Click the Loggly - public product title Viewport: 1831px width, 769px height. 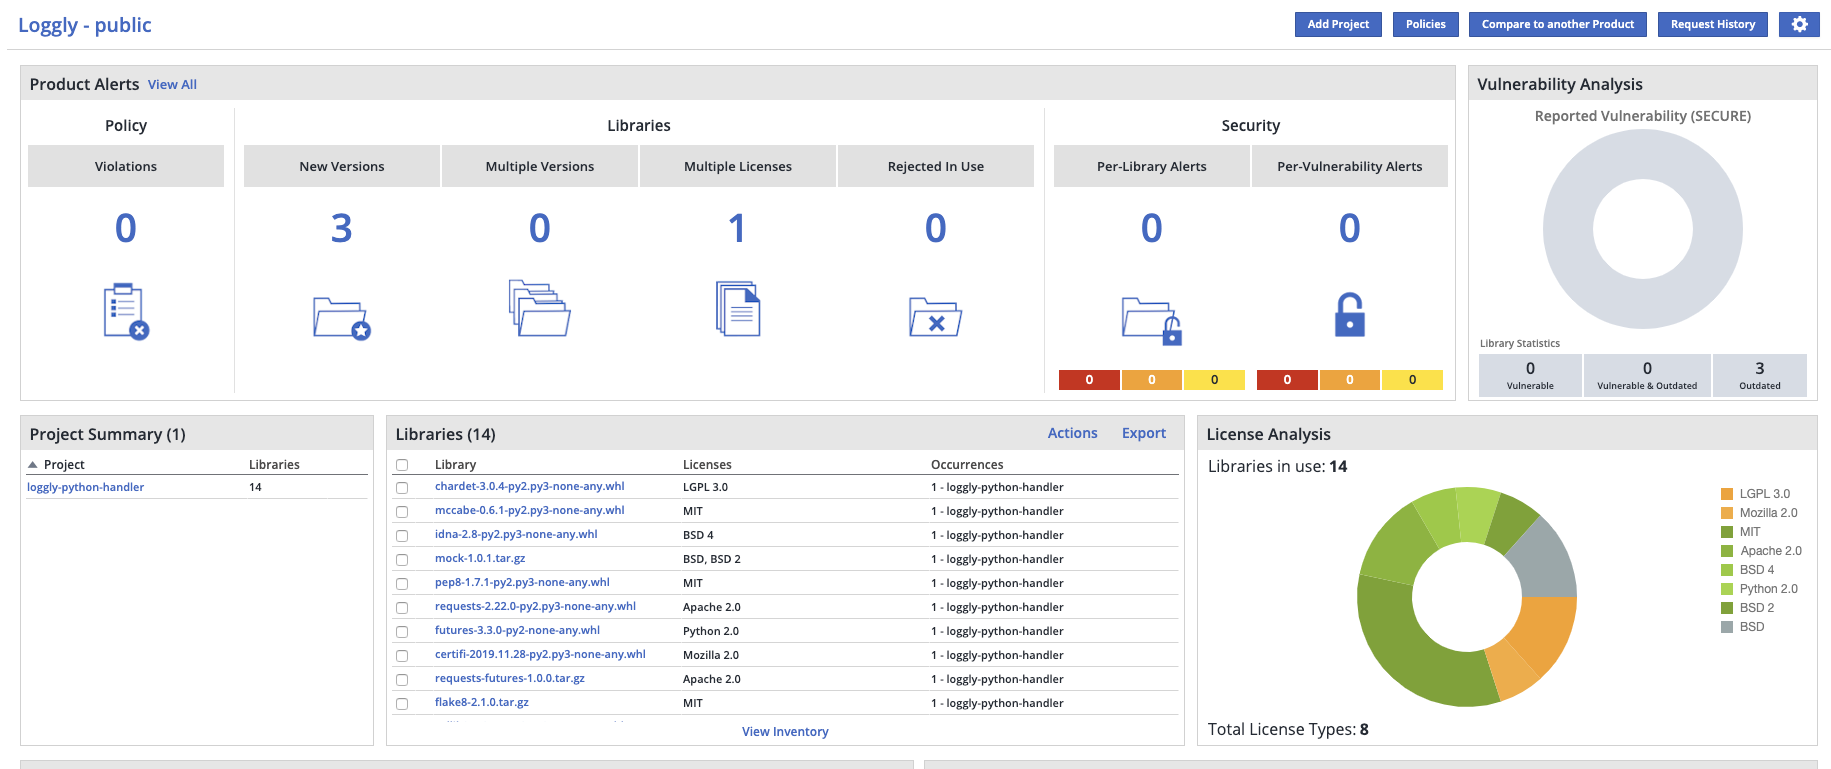tap(85, 25)
